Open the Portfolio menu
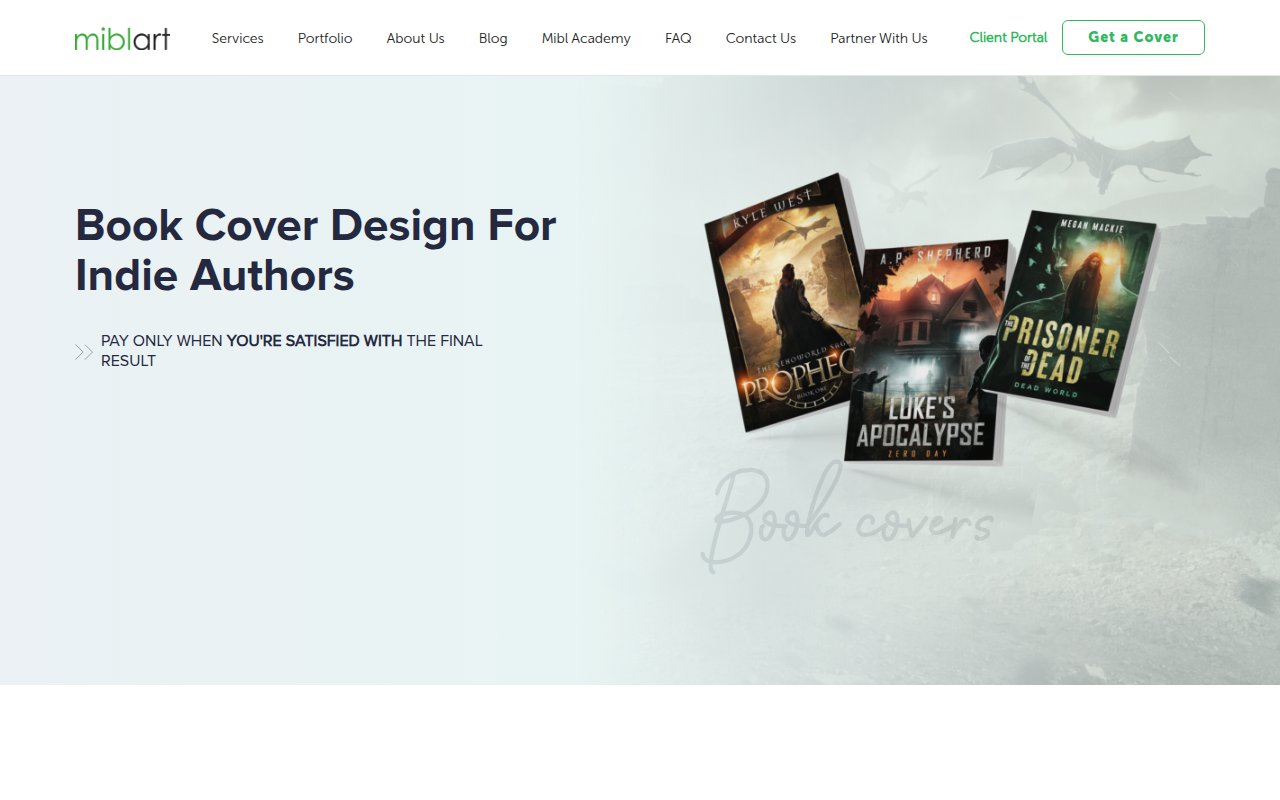 tap(325, 38)
